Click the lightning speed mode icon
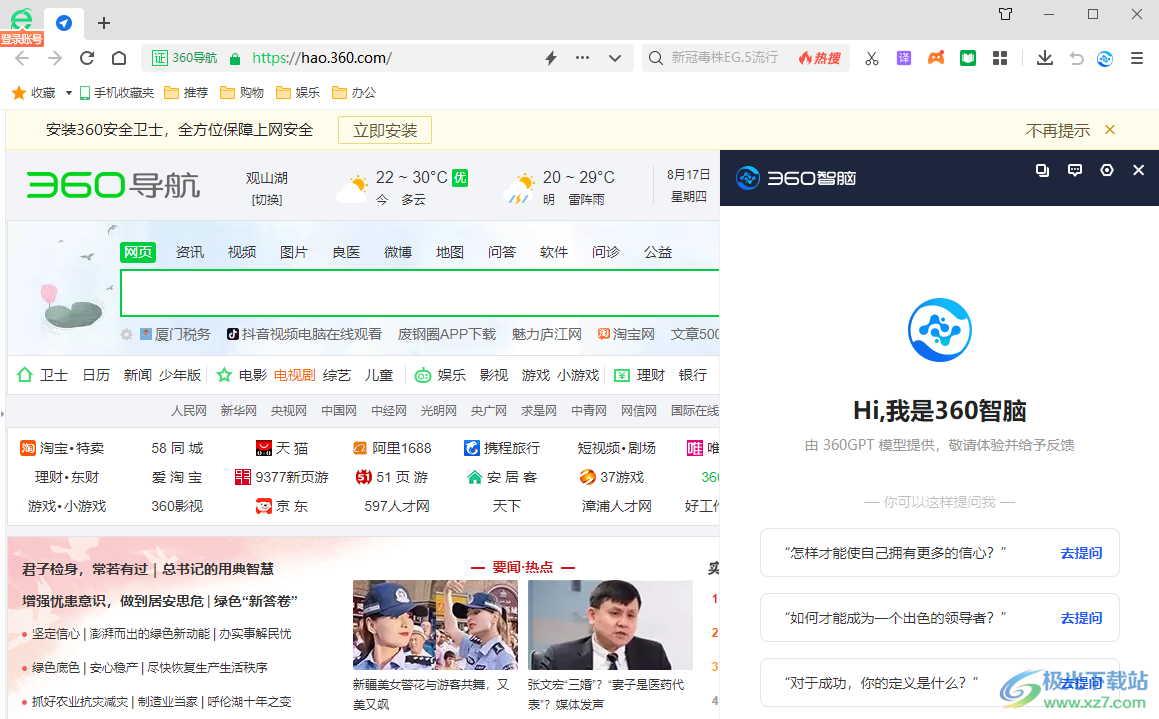 550,58
